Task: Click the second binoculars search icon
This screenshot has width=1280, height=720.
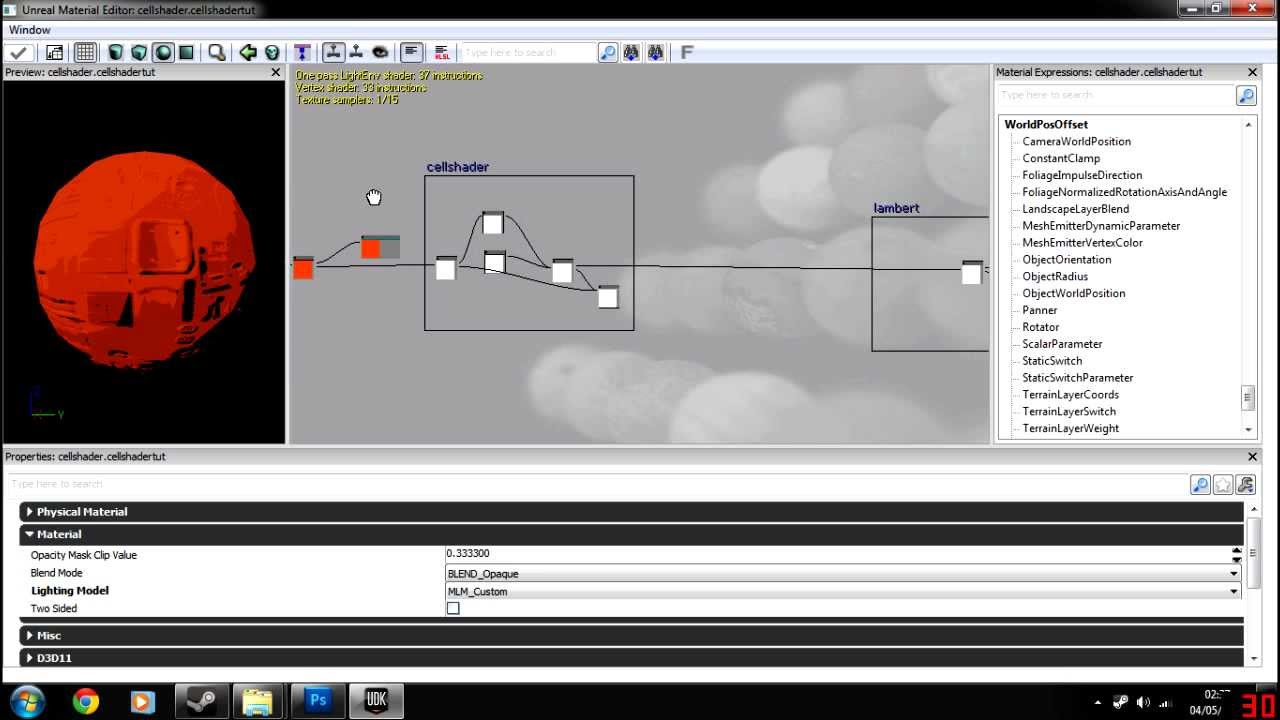Action: tap(655, 52)
